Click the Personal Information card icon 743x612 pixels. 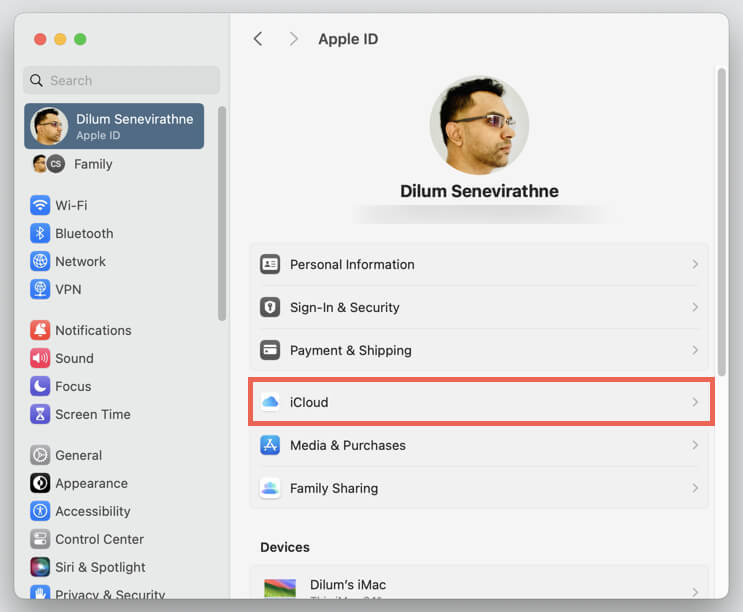[270, 264]
